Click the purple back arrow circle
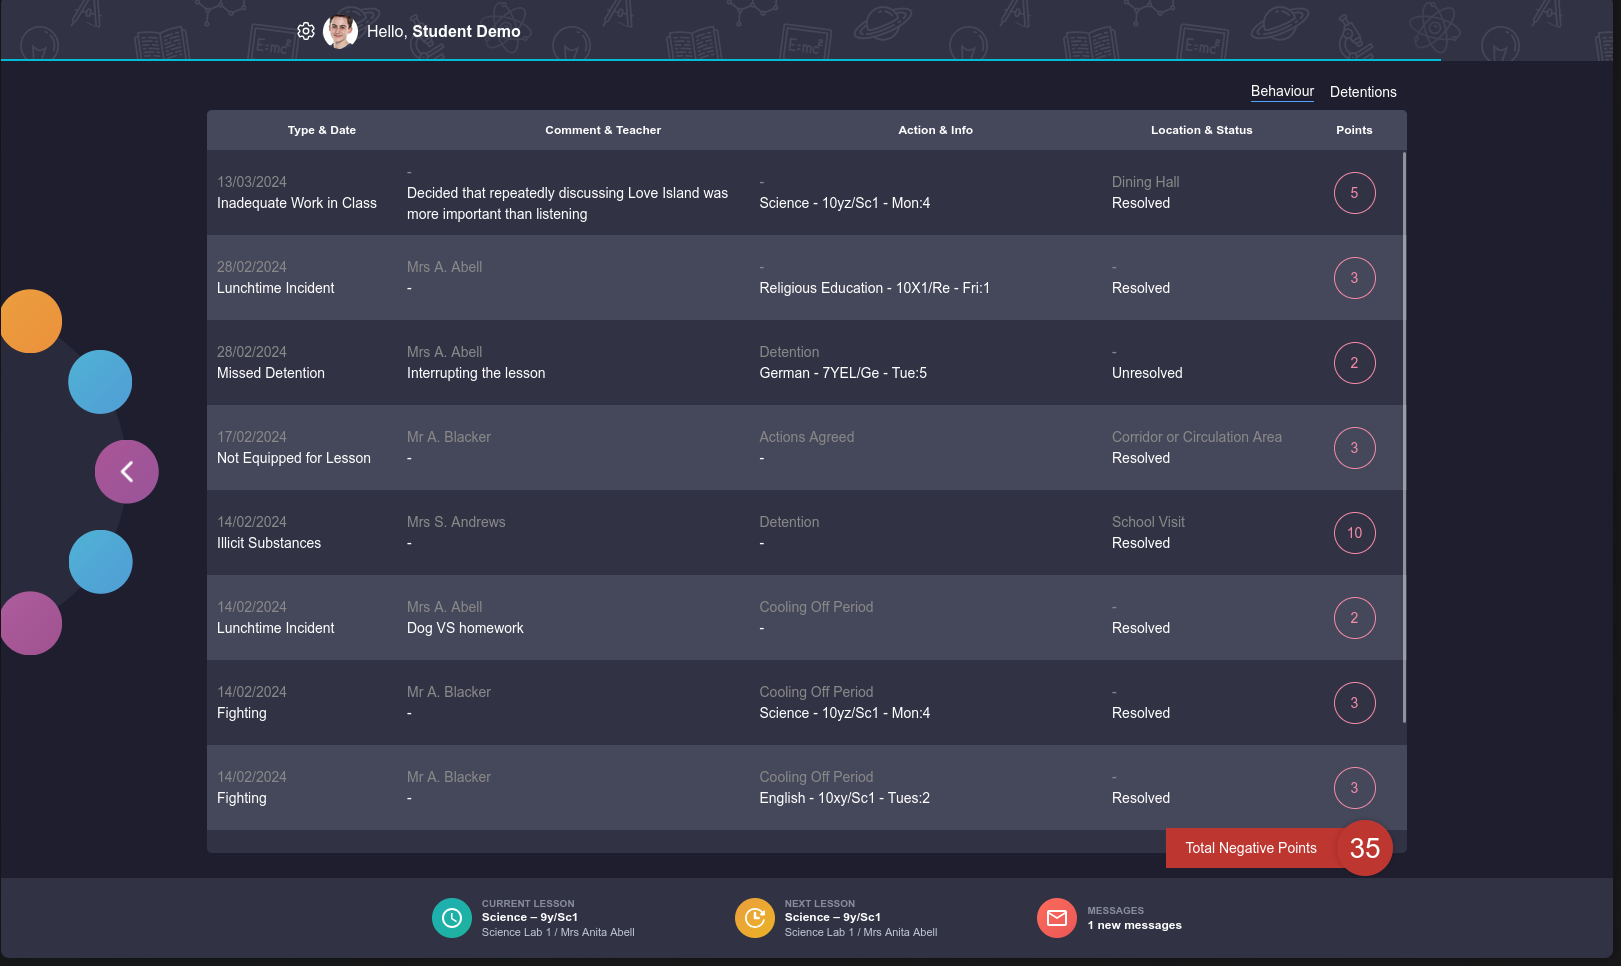 coord(127,471)
